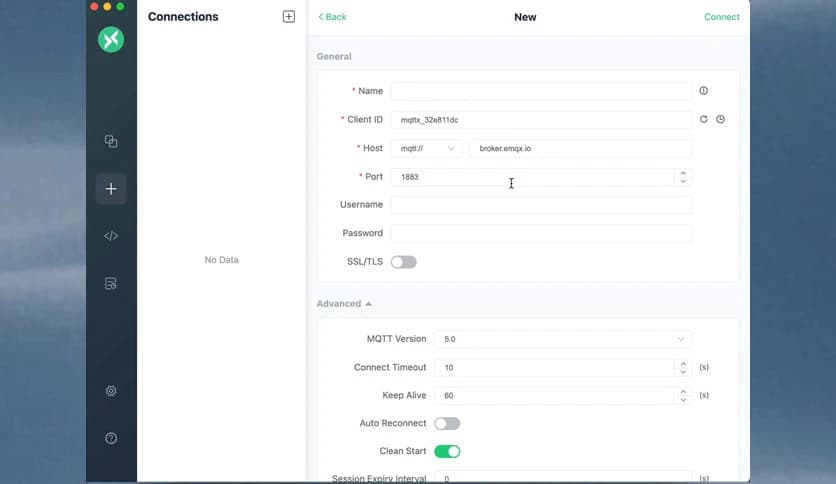
Task: Click the clock icon next to Client ID
Action: [x=720, y=120]
